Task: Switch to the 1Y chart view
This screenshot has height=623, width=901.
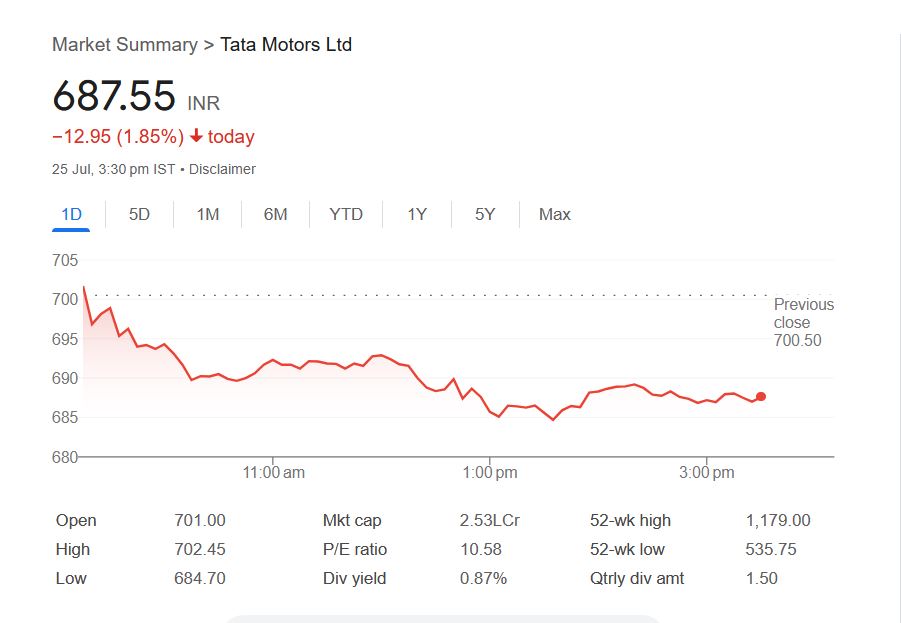Action: coord(417,214)
